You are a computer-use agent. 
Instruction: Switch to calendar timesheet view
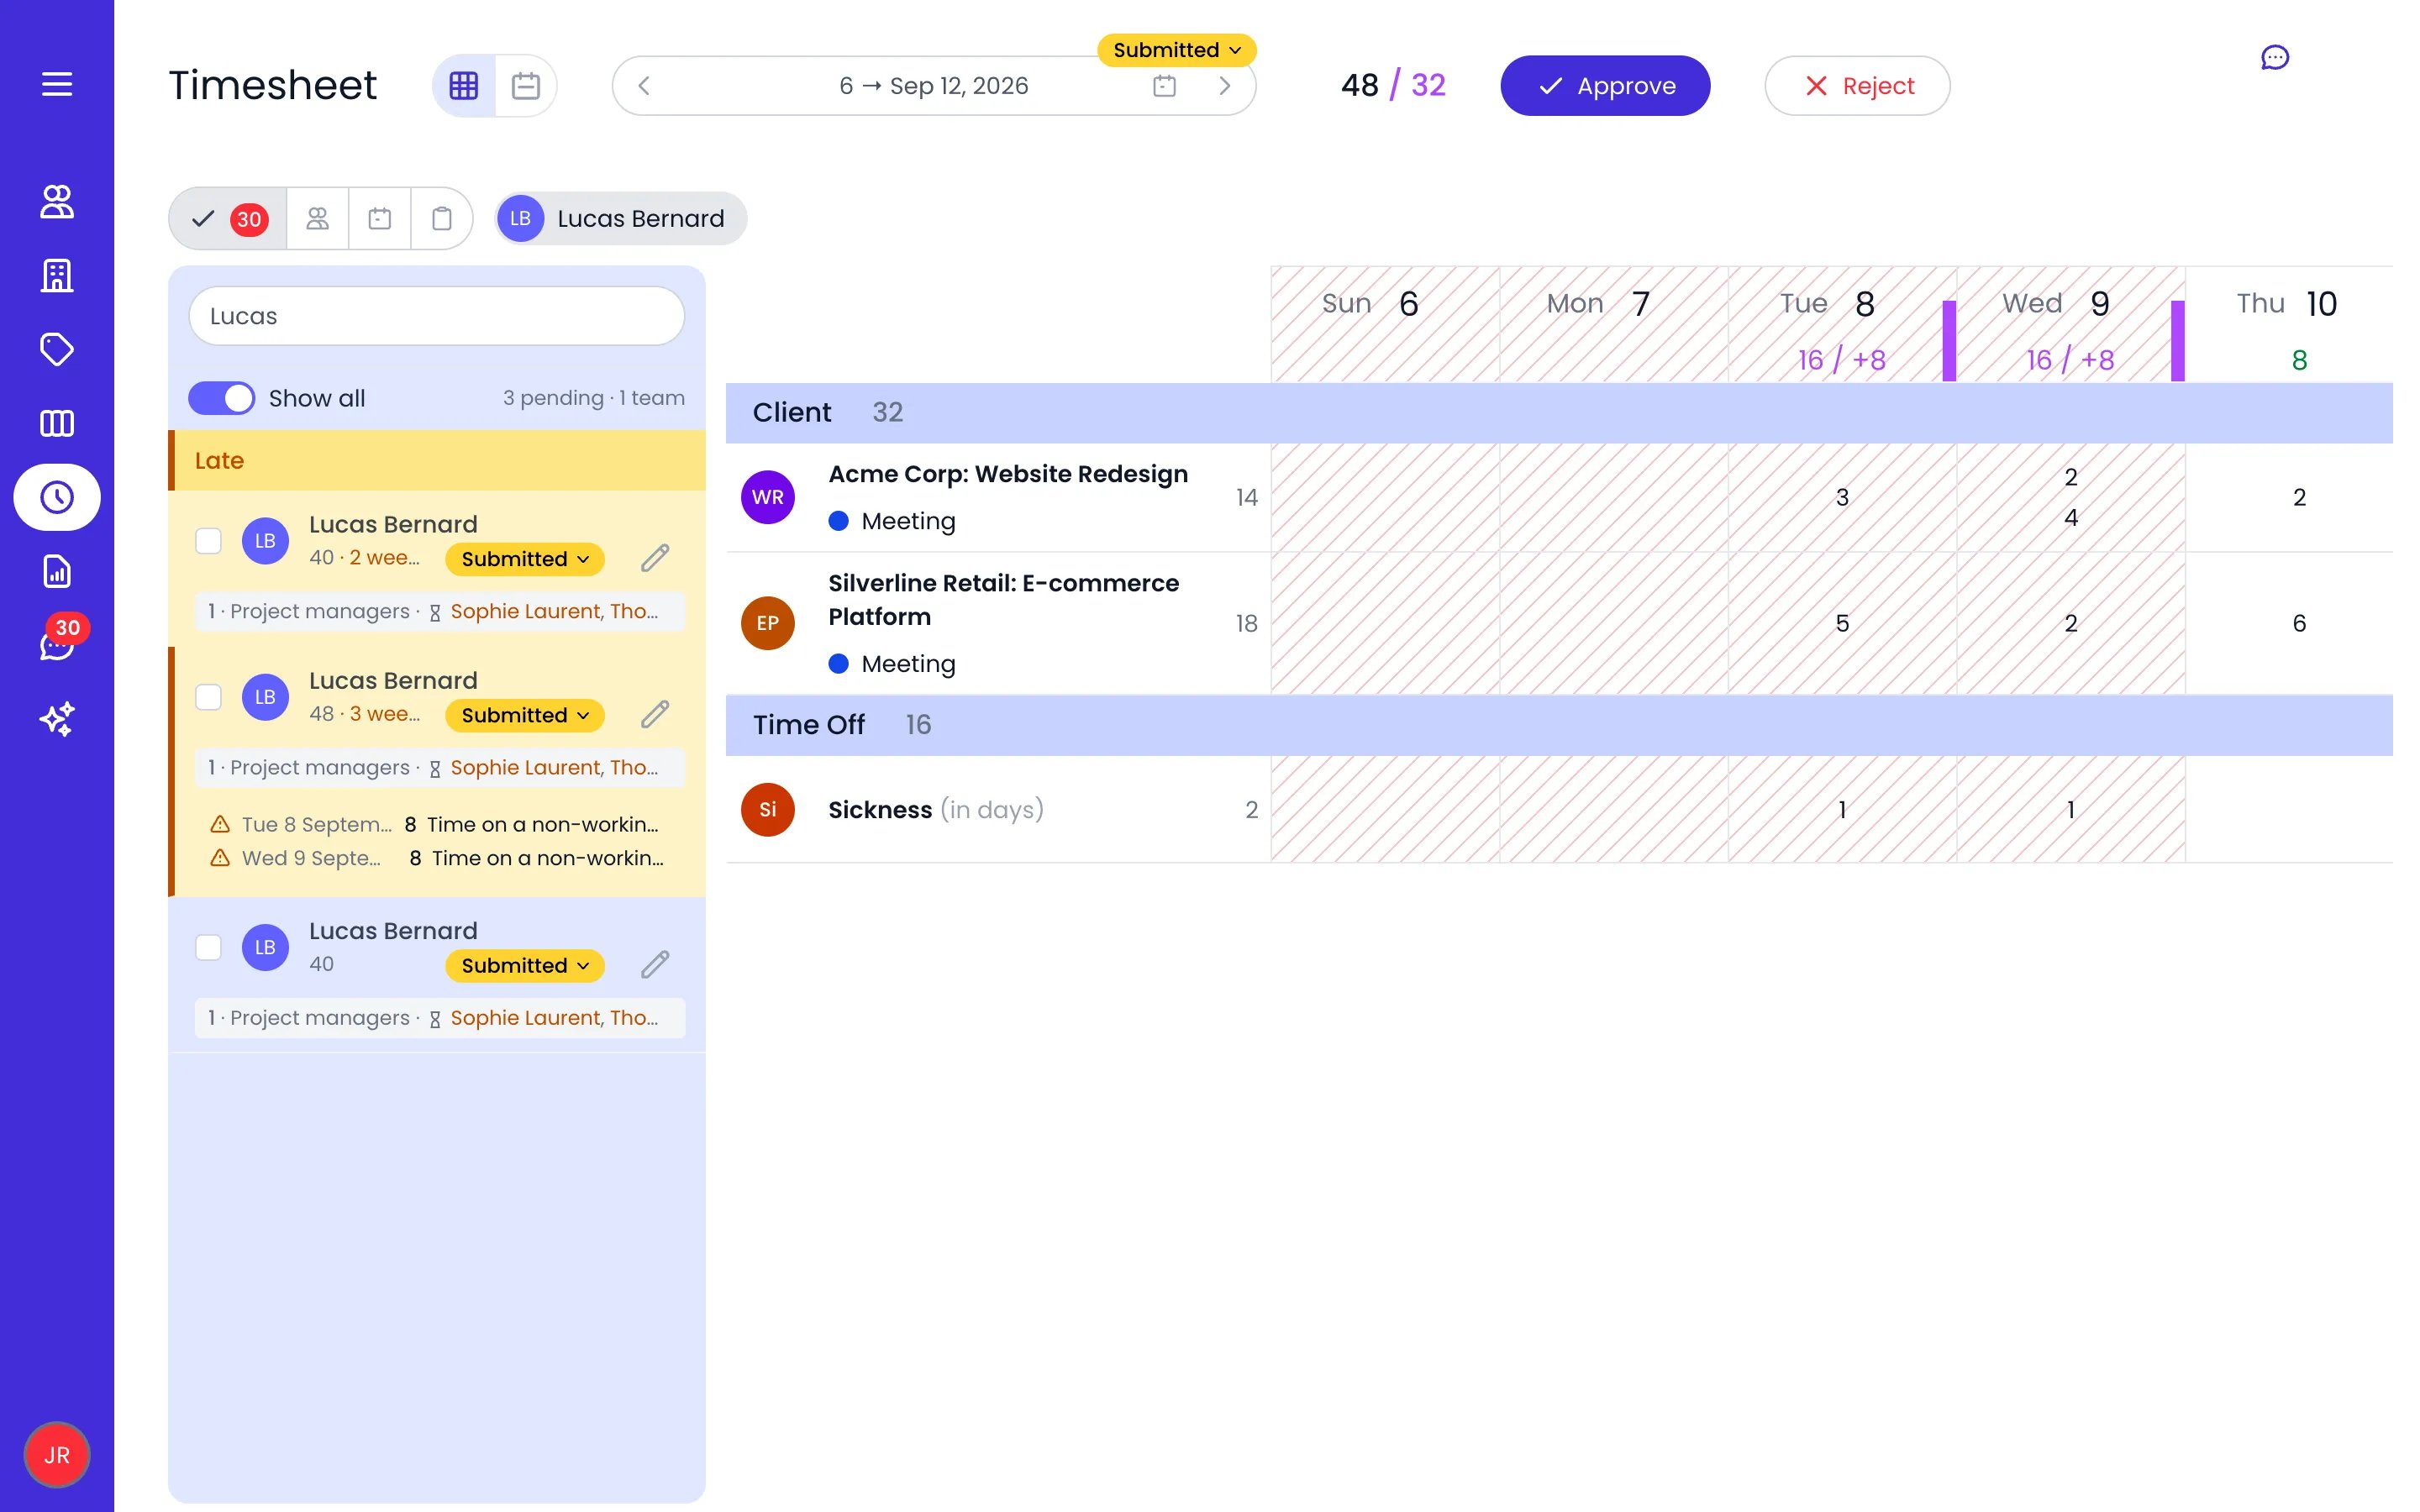tap(526, 85)
